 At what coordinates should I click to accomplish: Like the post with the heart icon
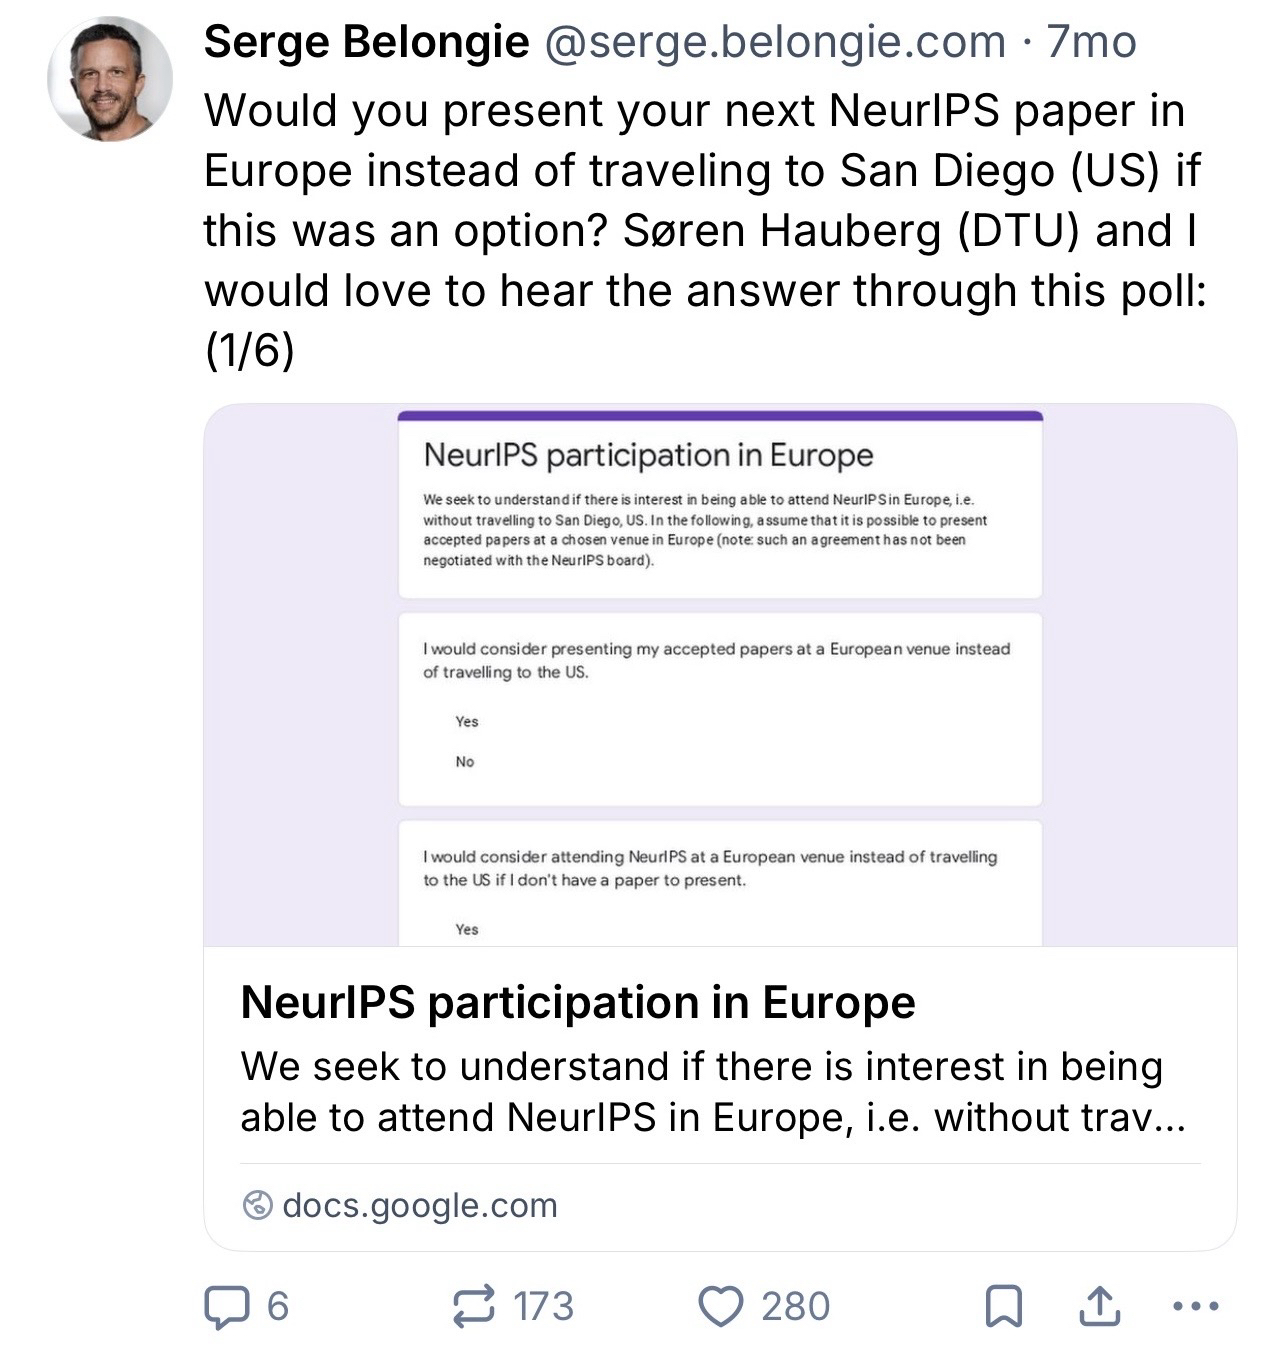(x=719, y=1307)
